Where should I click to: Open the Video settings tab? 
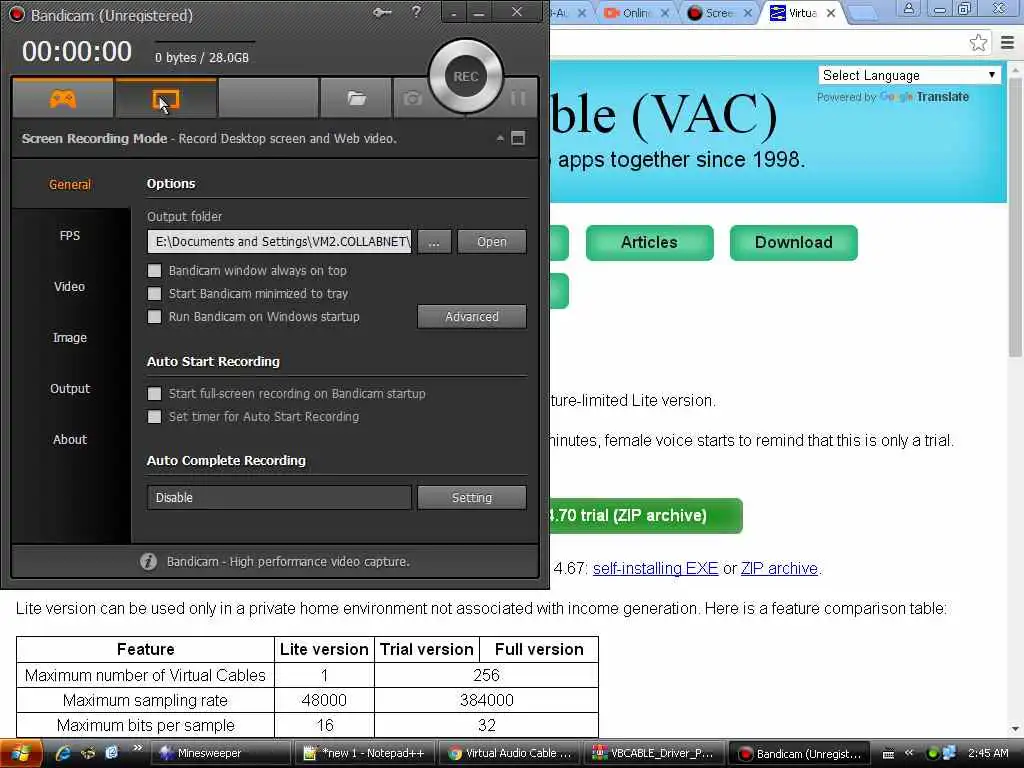[70, 286]
